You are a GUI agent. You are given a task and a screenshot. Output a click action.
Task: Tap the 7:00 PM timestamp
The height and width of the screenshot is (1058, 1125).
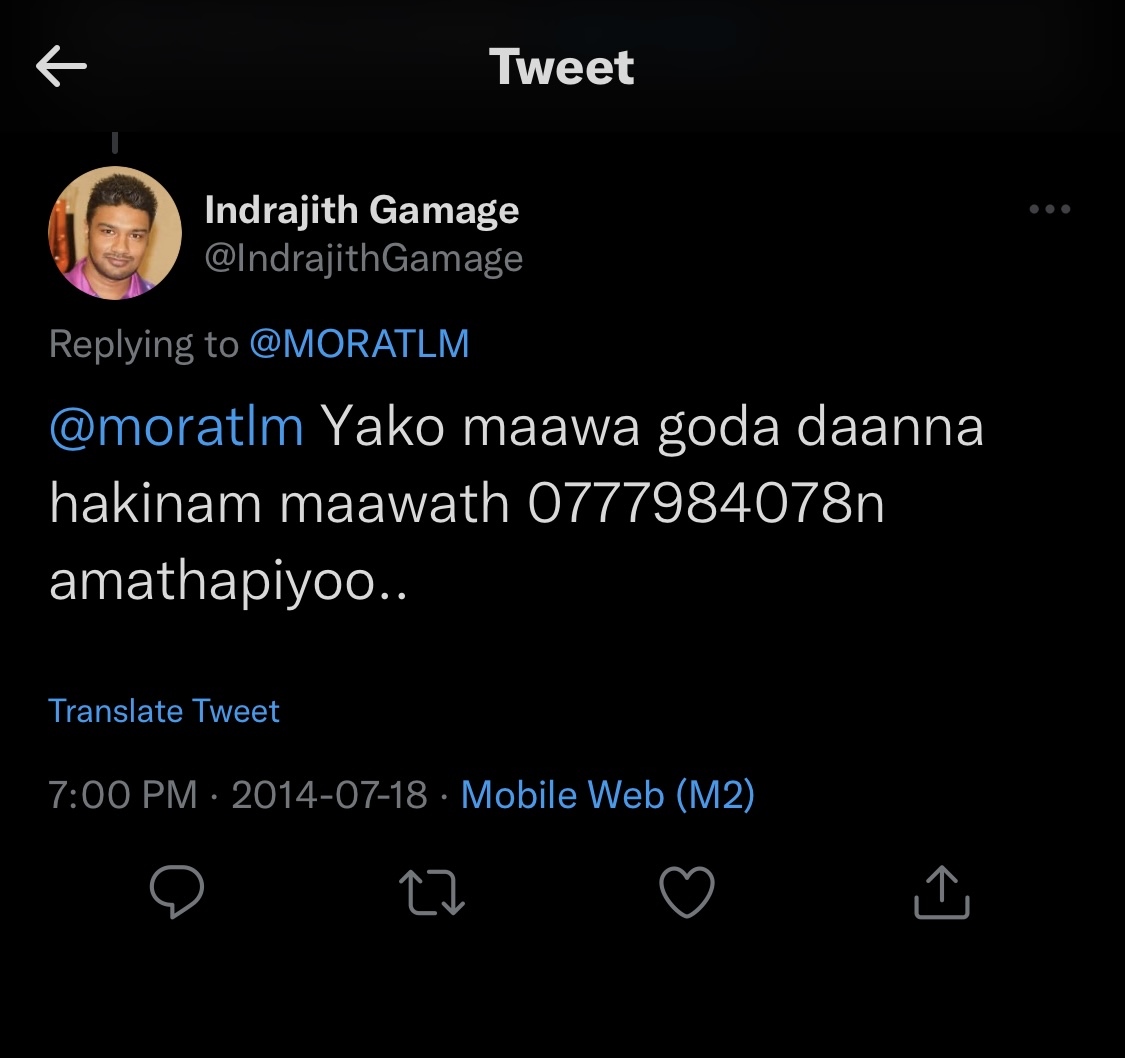(123, 795)
